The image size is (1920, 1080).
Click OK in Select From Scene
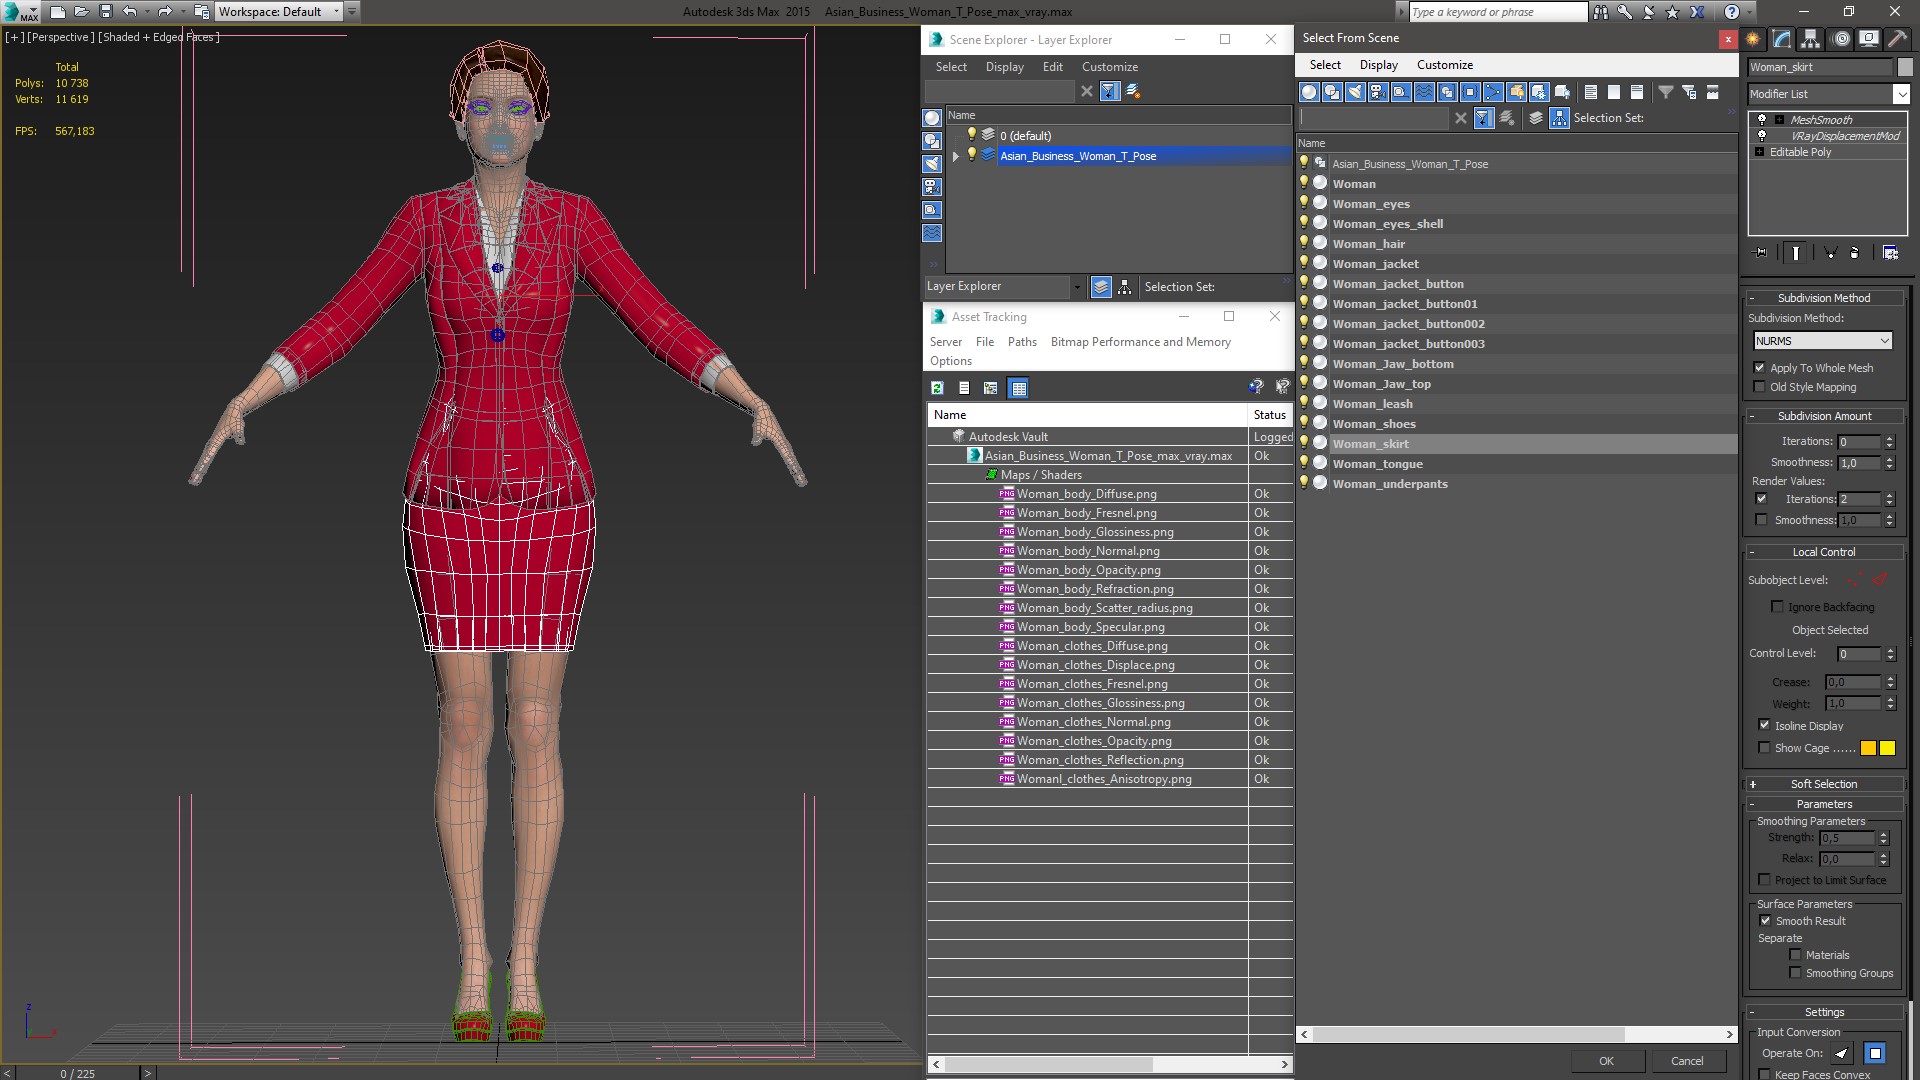[x=1606, y=1061]
